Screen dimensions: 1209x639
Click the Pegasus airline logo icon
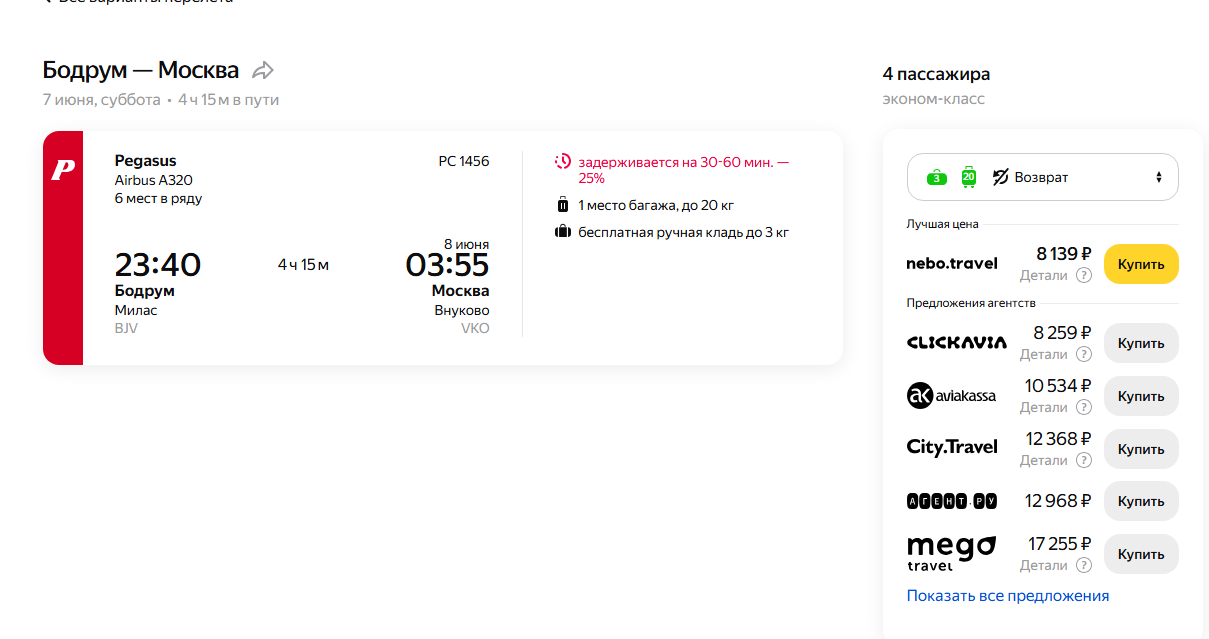point(63,170)
